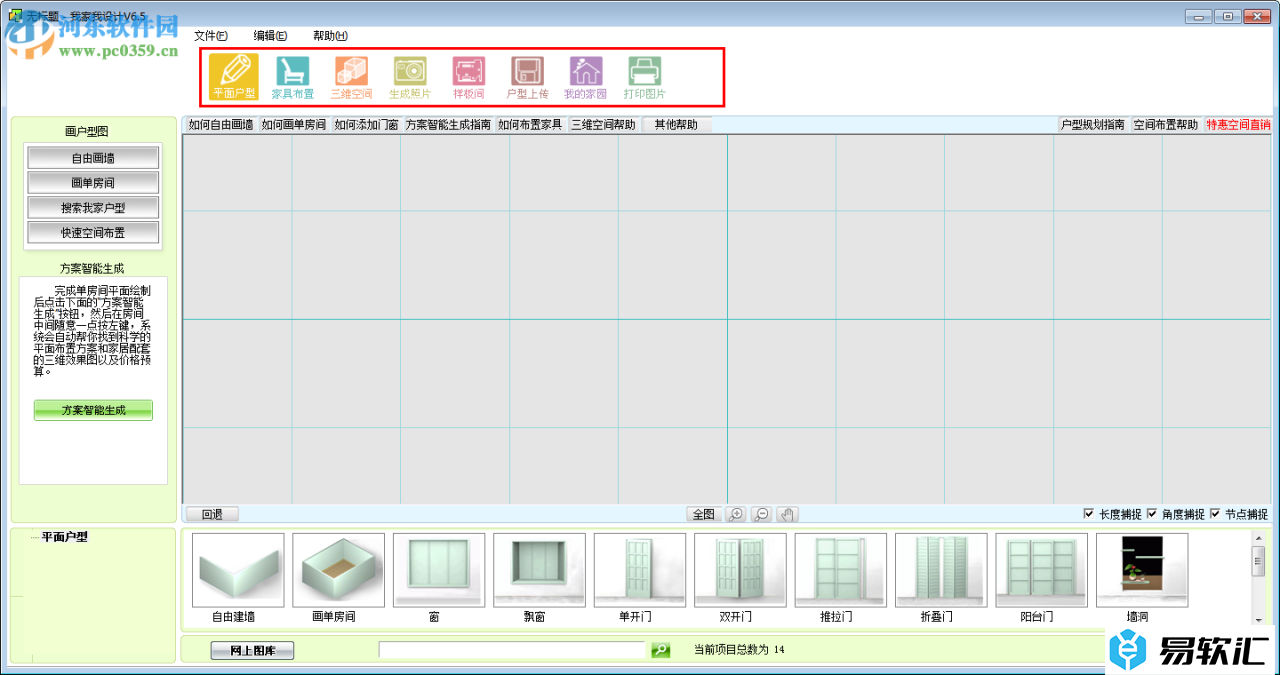Screen dimensions: 1280x675
Task: Click the 回退 undo button
Action: (x=212, y=514)
